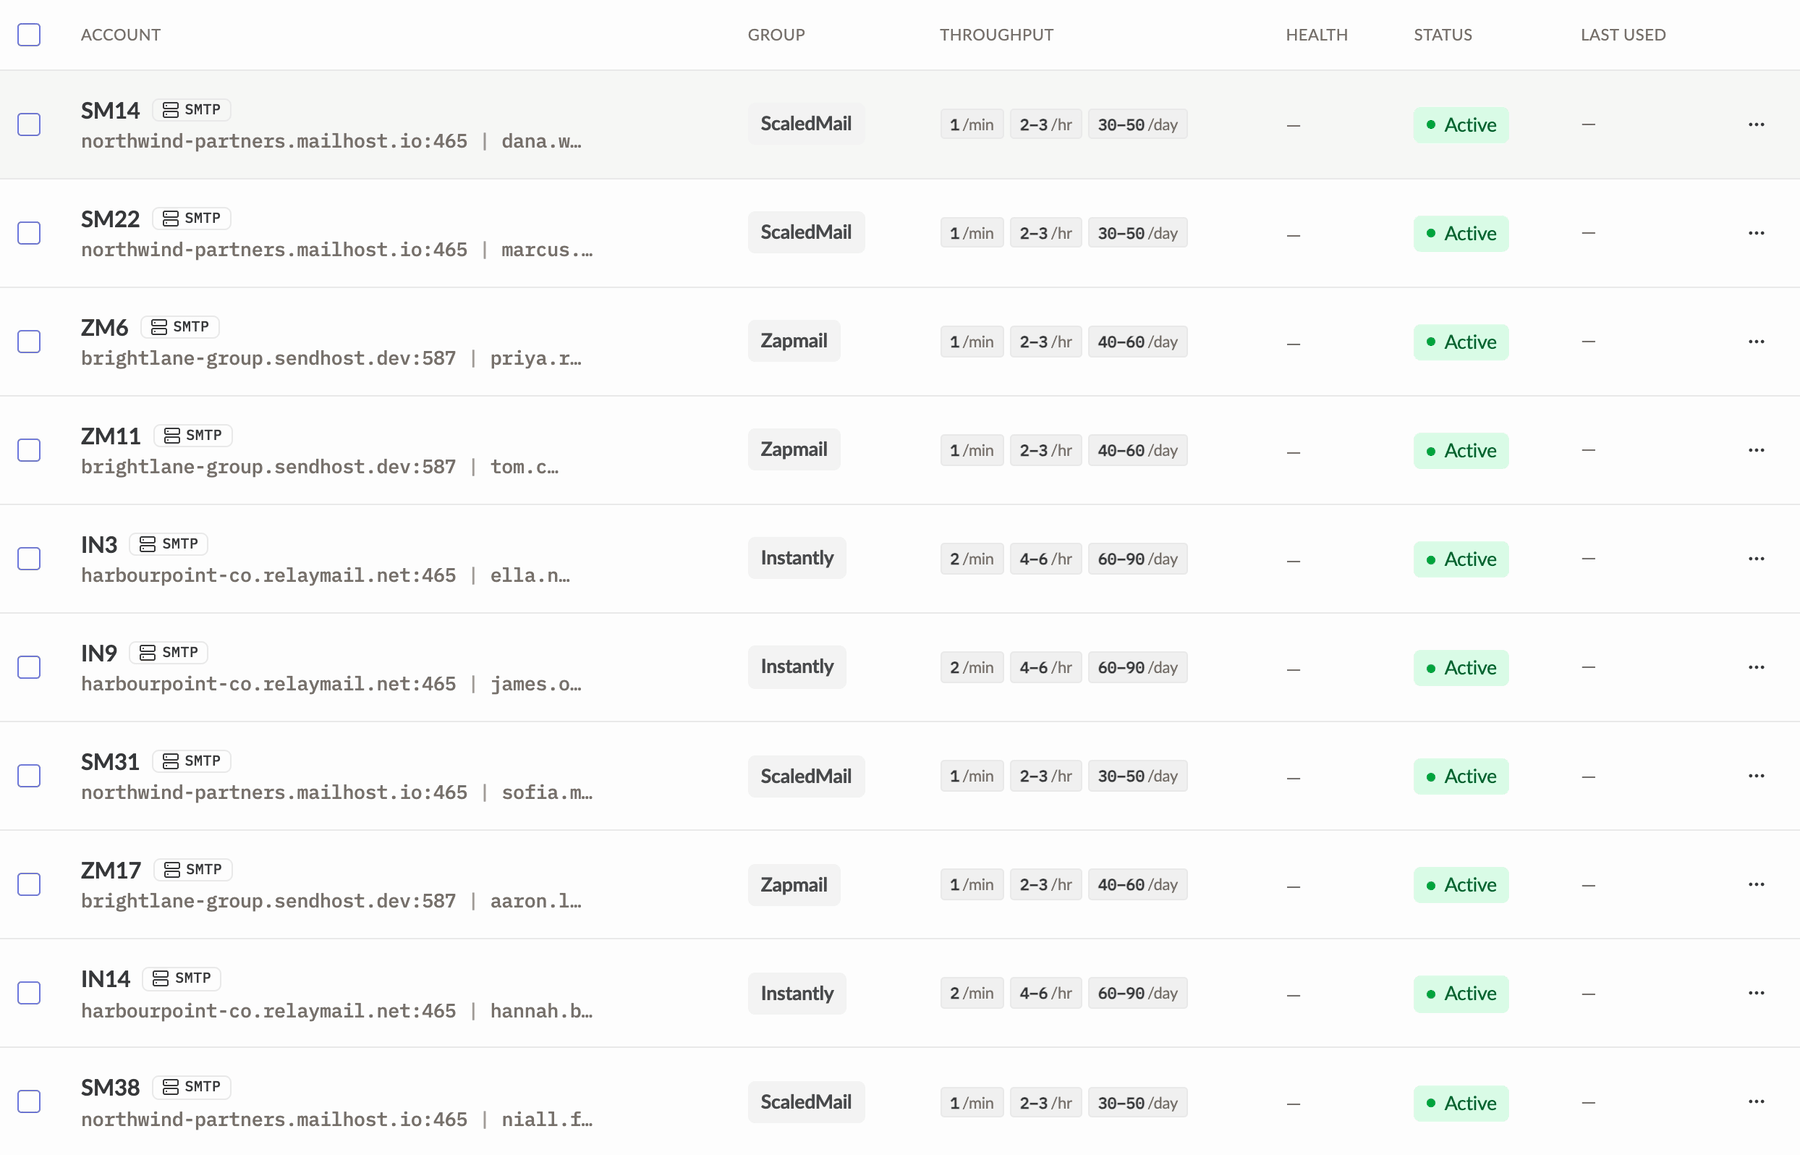1800x1155 pixels.
Task: Click the SMTP badge next to ZM6
Action: [x=180, y=327]
